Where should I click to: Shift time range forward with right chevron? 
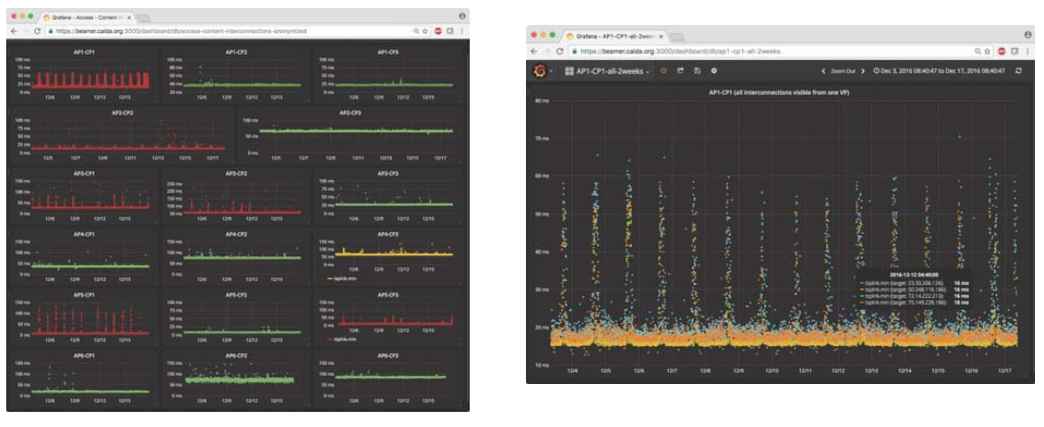point(864,71)
